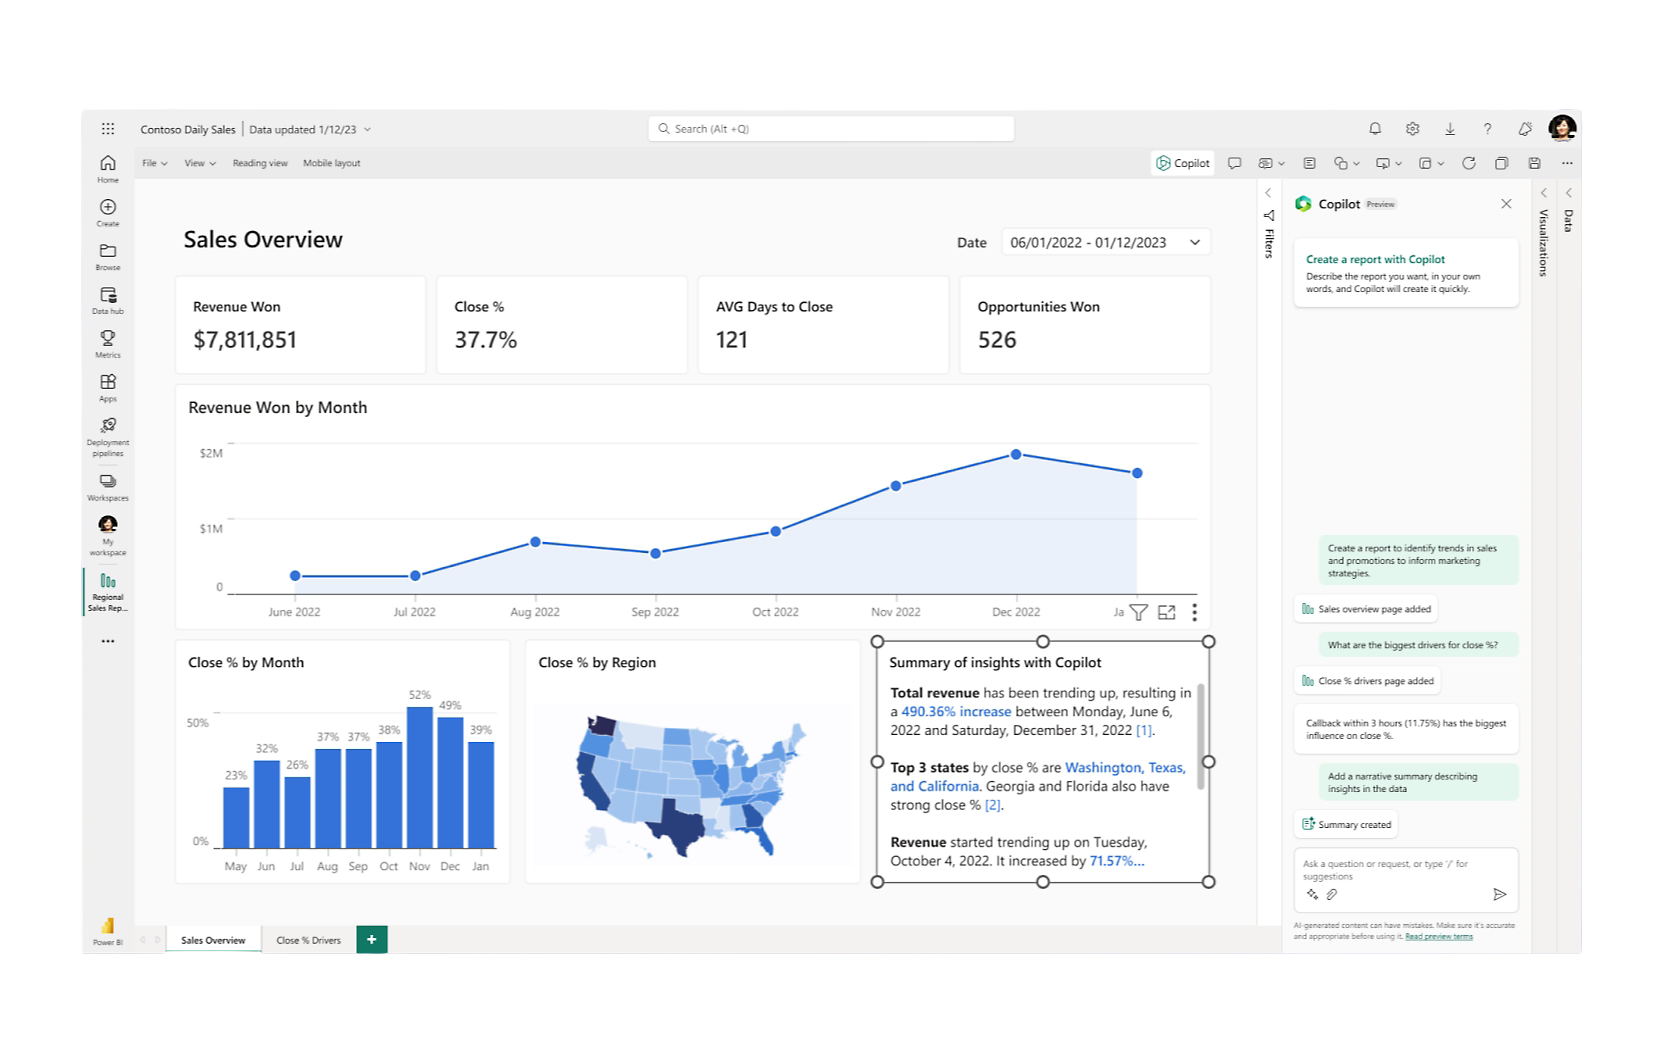Open the notifications bell
This screenshot has height=1062, width=1664.
[1375, 129]
